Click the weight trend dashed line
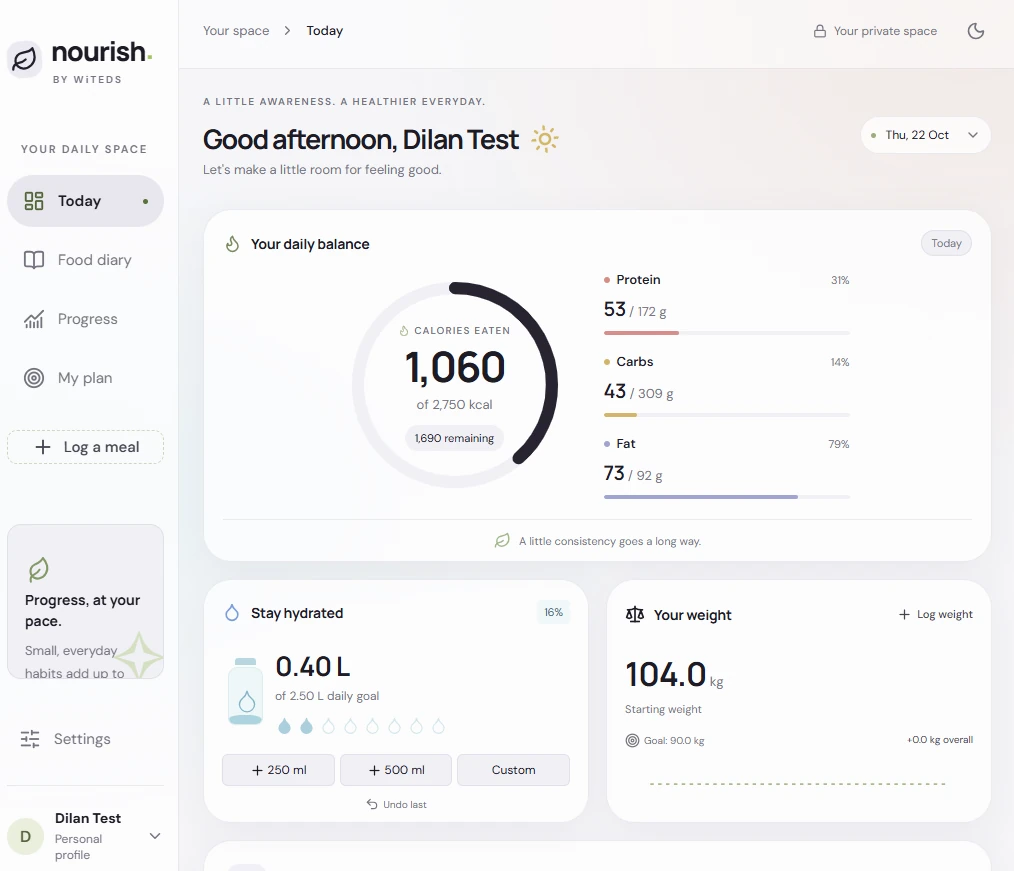Screen dimensions: 1014x871 798,784
